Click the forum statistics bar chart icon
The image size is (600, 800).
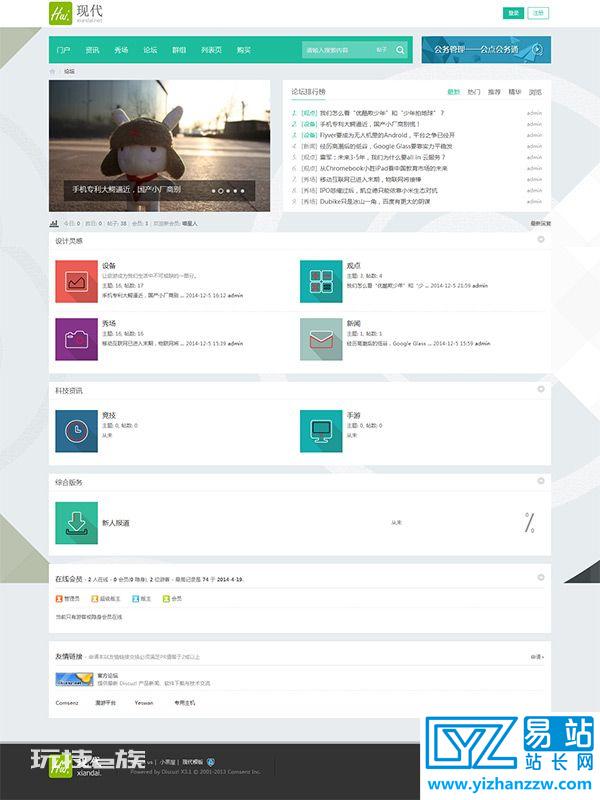54,223
